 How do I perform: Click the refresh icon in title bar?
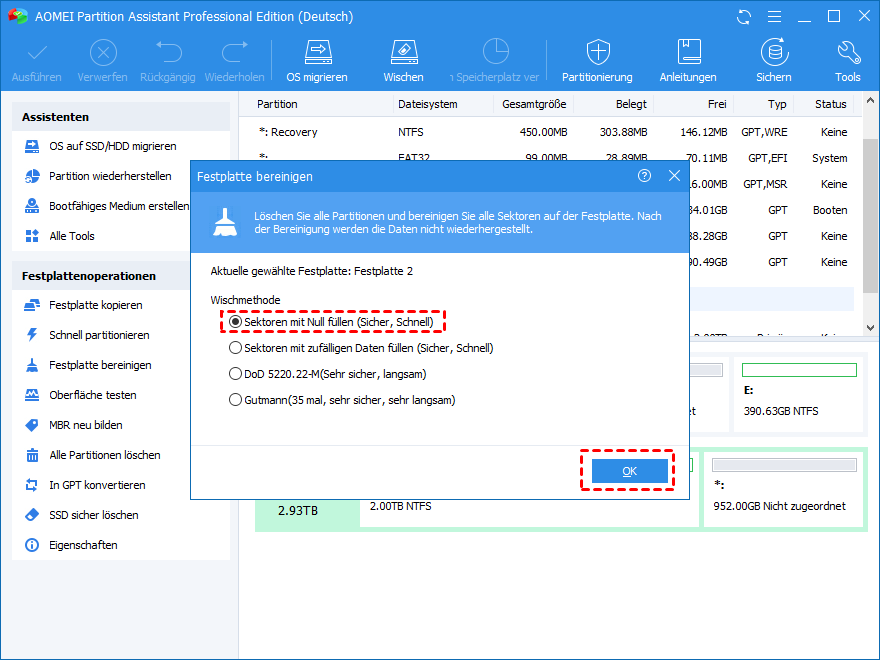[x=744, y=17]
